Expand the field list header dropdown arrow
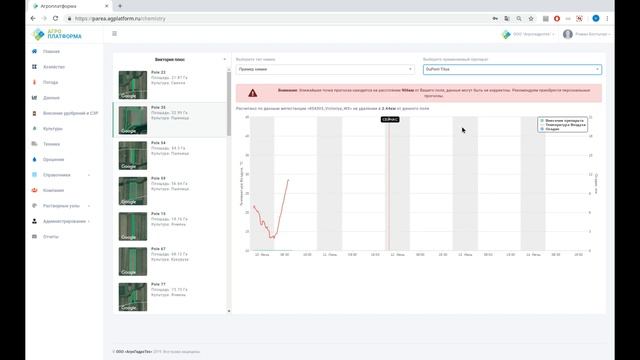Screen dimensions: 640x360 pyautogui.click(x=224, y=60)
